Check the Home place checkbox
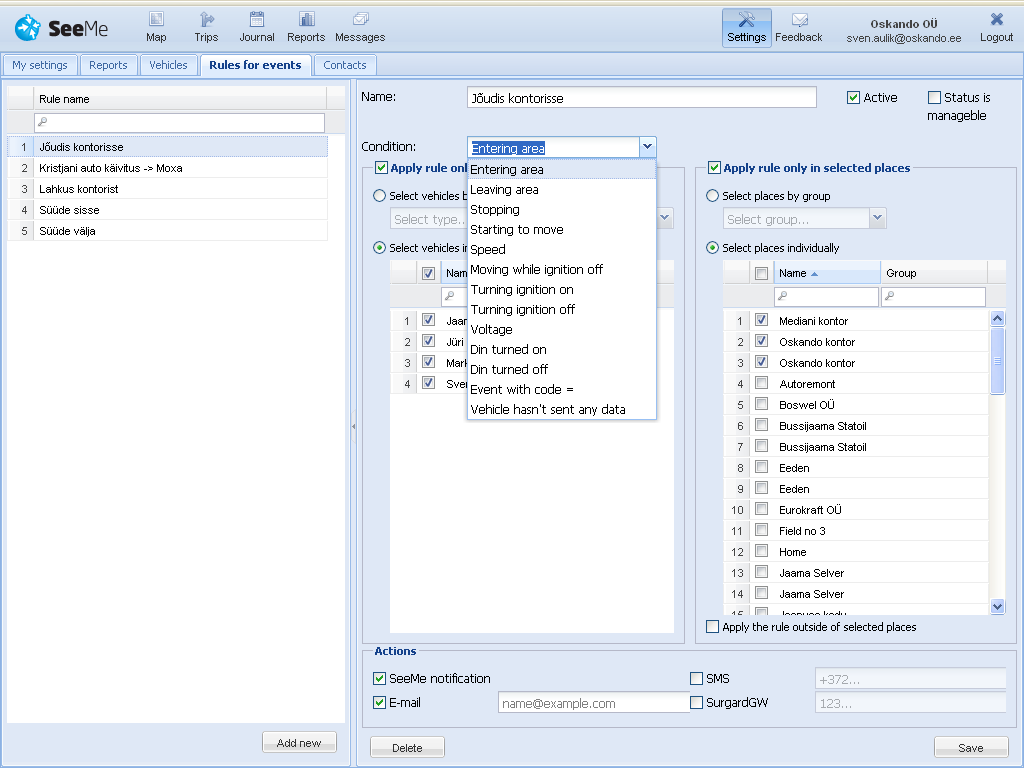This screenshot has width=1024, height=768. (x=761, y=551)
